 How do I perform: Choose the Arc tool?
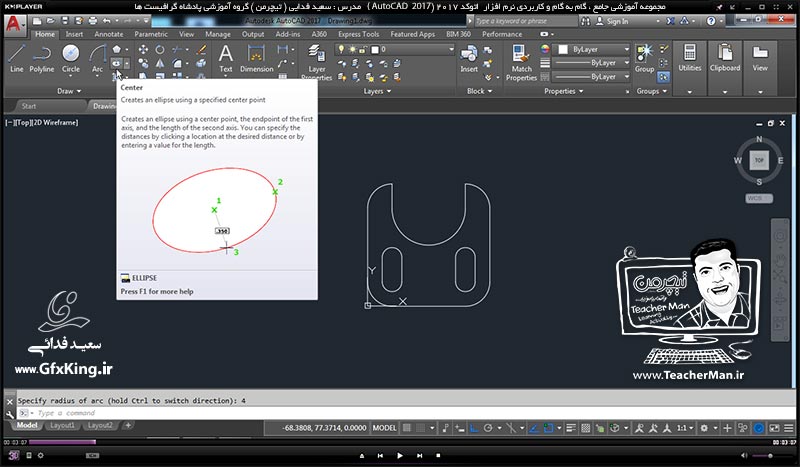coord(97,58)
